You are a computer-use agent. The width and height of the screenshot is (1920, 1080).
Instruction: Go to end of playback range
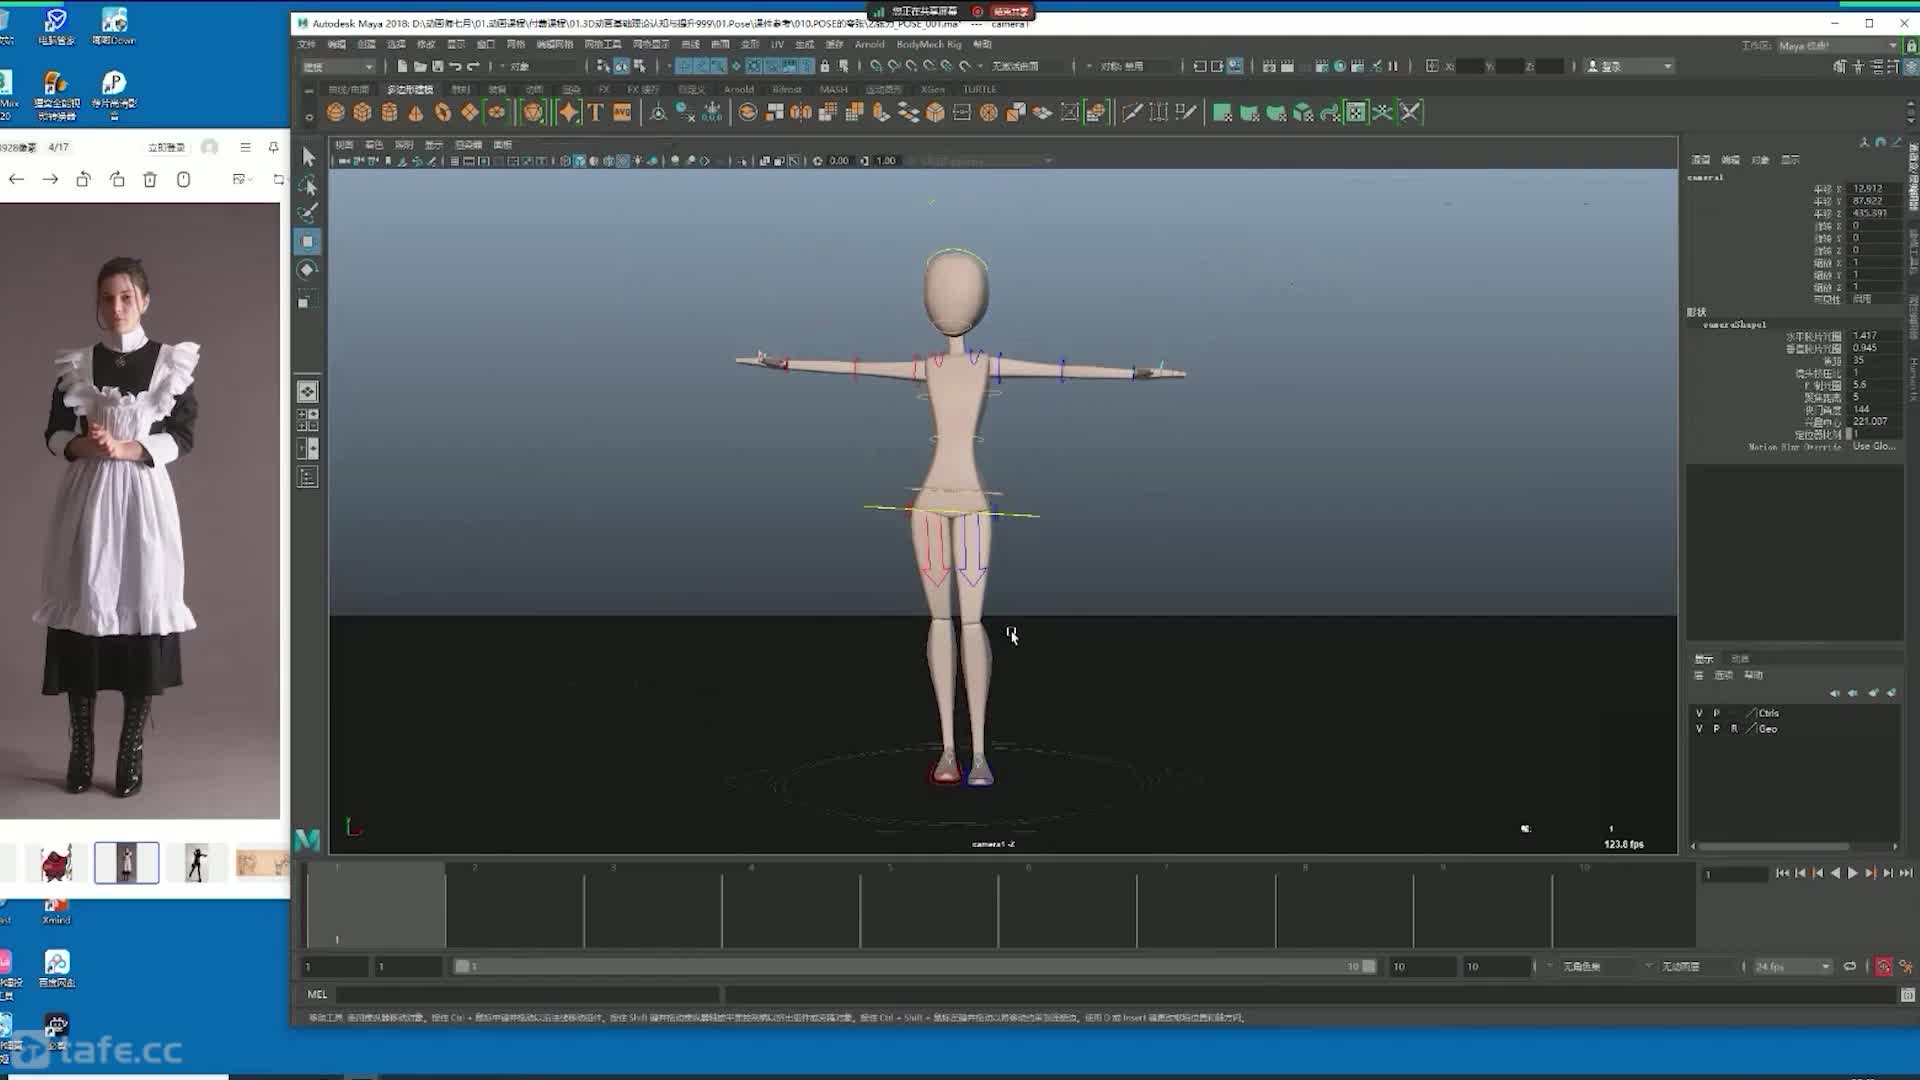(x=1906, y=873)
